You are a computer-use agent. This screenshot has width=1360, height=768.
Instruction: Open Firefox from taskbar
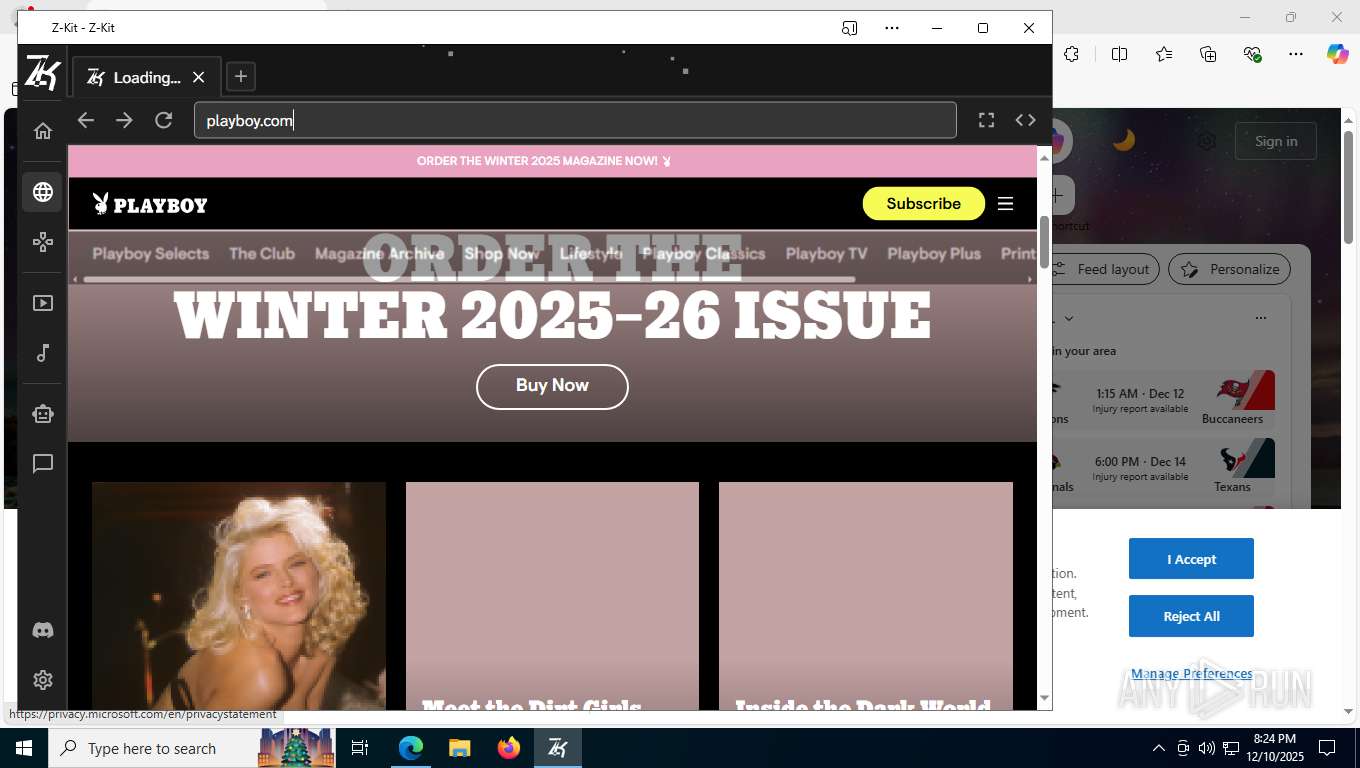509,748
